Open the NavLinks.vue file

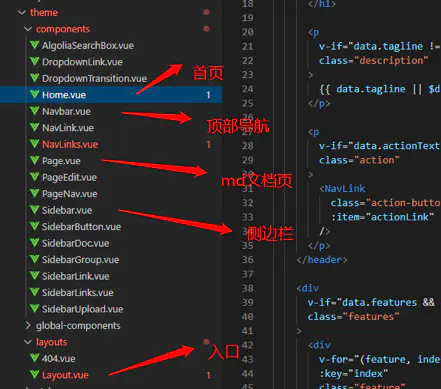tap(70, 144)
